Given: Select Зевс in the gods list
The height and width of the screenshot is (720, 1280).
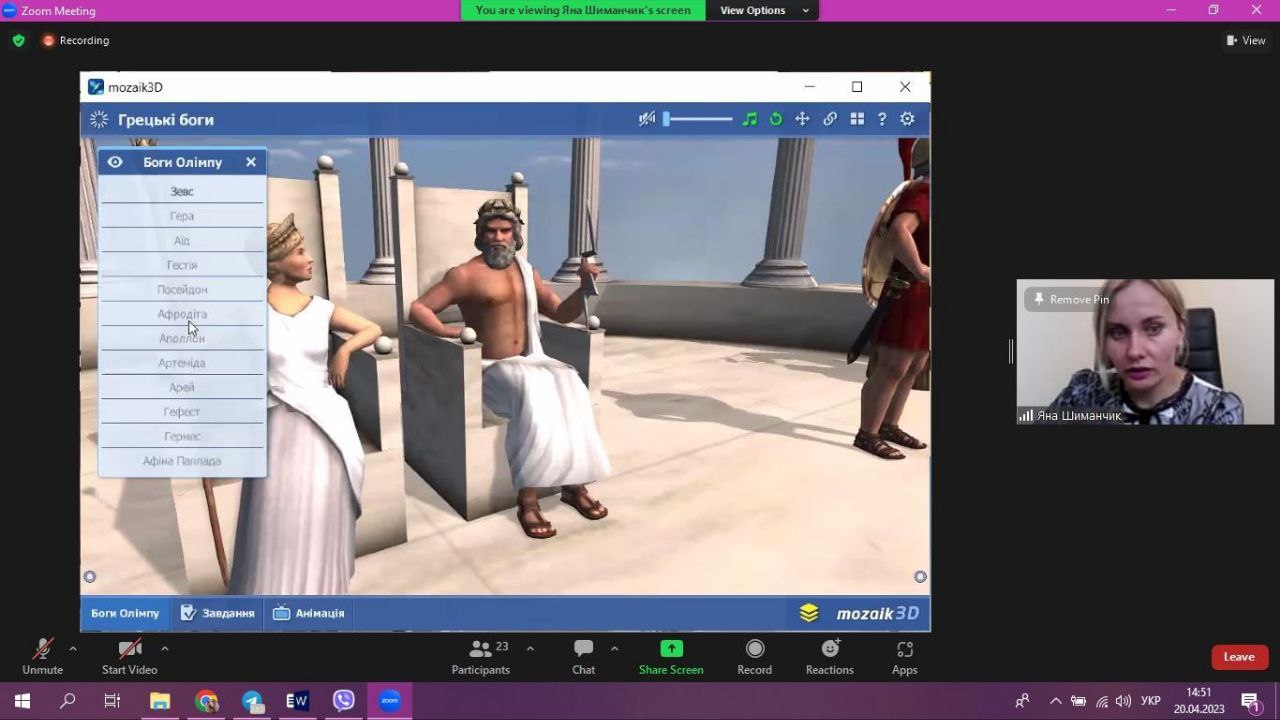Looking at the screenshot, I should pos(182,191).
